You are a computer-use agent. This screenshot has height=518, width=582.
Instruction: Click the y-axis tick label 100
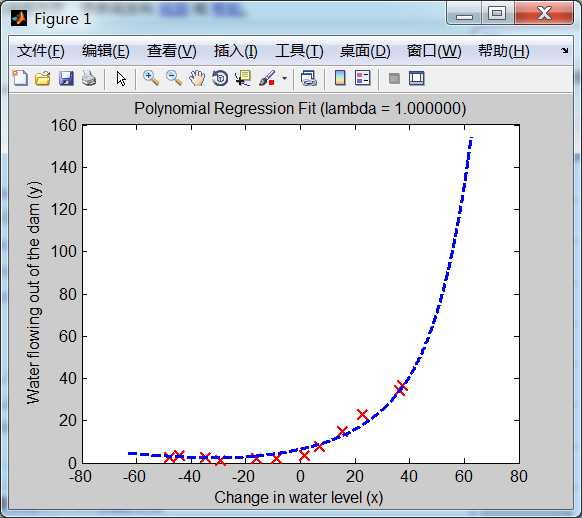pyautogui.click(x=63, y=251)
